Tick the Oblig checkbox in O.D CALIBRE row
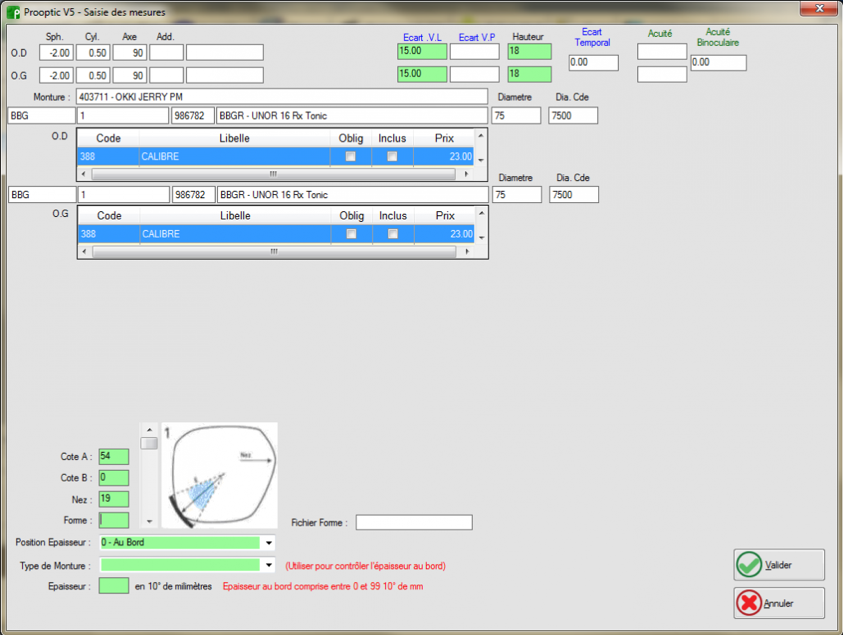 351,156
